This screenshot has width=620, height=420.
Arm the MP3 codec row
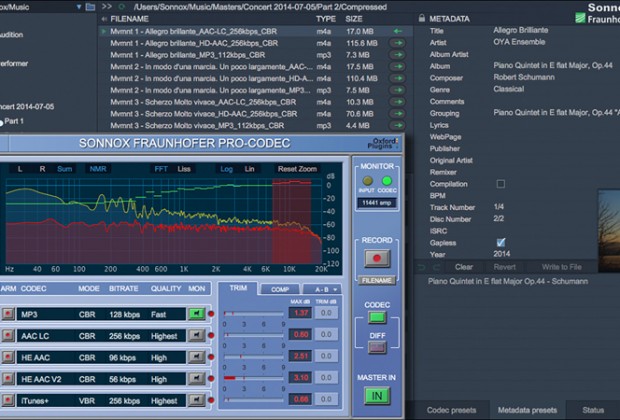click(x=8, y=314)
